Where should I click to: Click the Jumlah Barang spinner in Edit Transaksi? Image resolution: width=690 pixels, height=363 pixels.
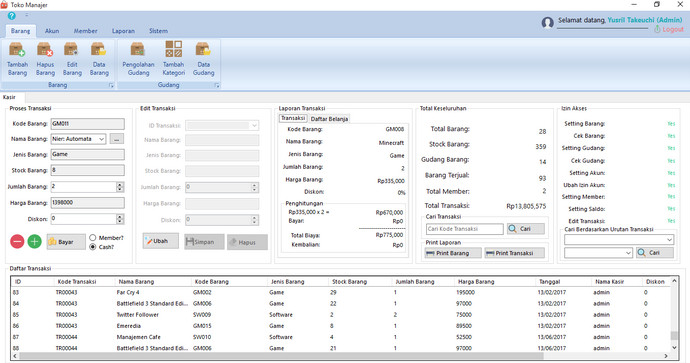[254, 187]
